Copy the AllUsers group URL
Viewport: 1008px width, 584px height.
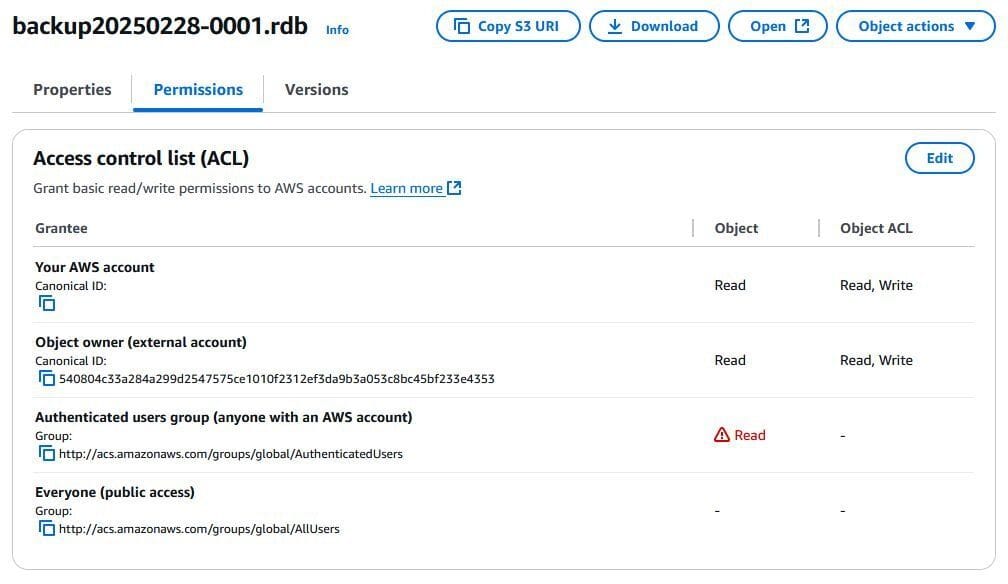[46, 528]
